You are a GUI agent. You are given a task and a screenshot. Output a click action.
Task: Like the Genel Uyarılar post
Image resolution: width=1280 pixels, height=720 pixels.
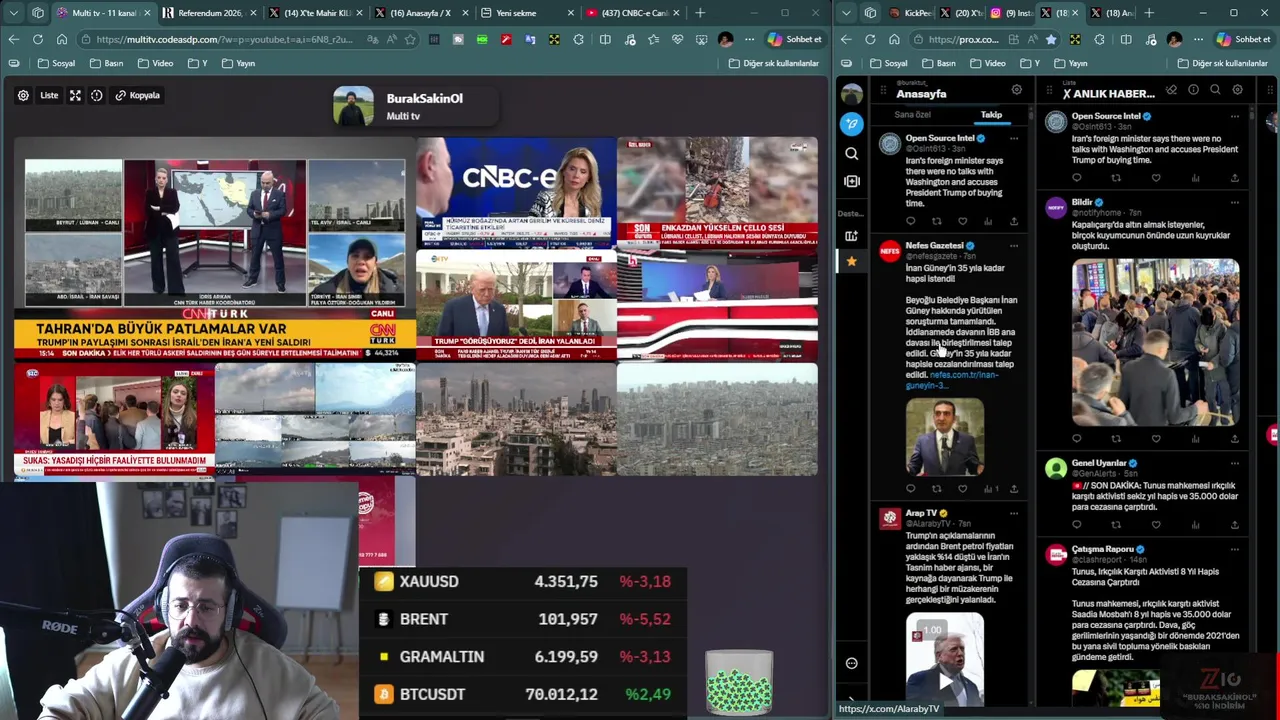(1155, 524)
